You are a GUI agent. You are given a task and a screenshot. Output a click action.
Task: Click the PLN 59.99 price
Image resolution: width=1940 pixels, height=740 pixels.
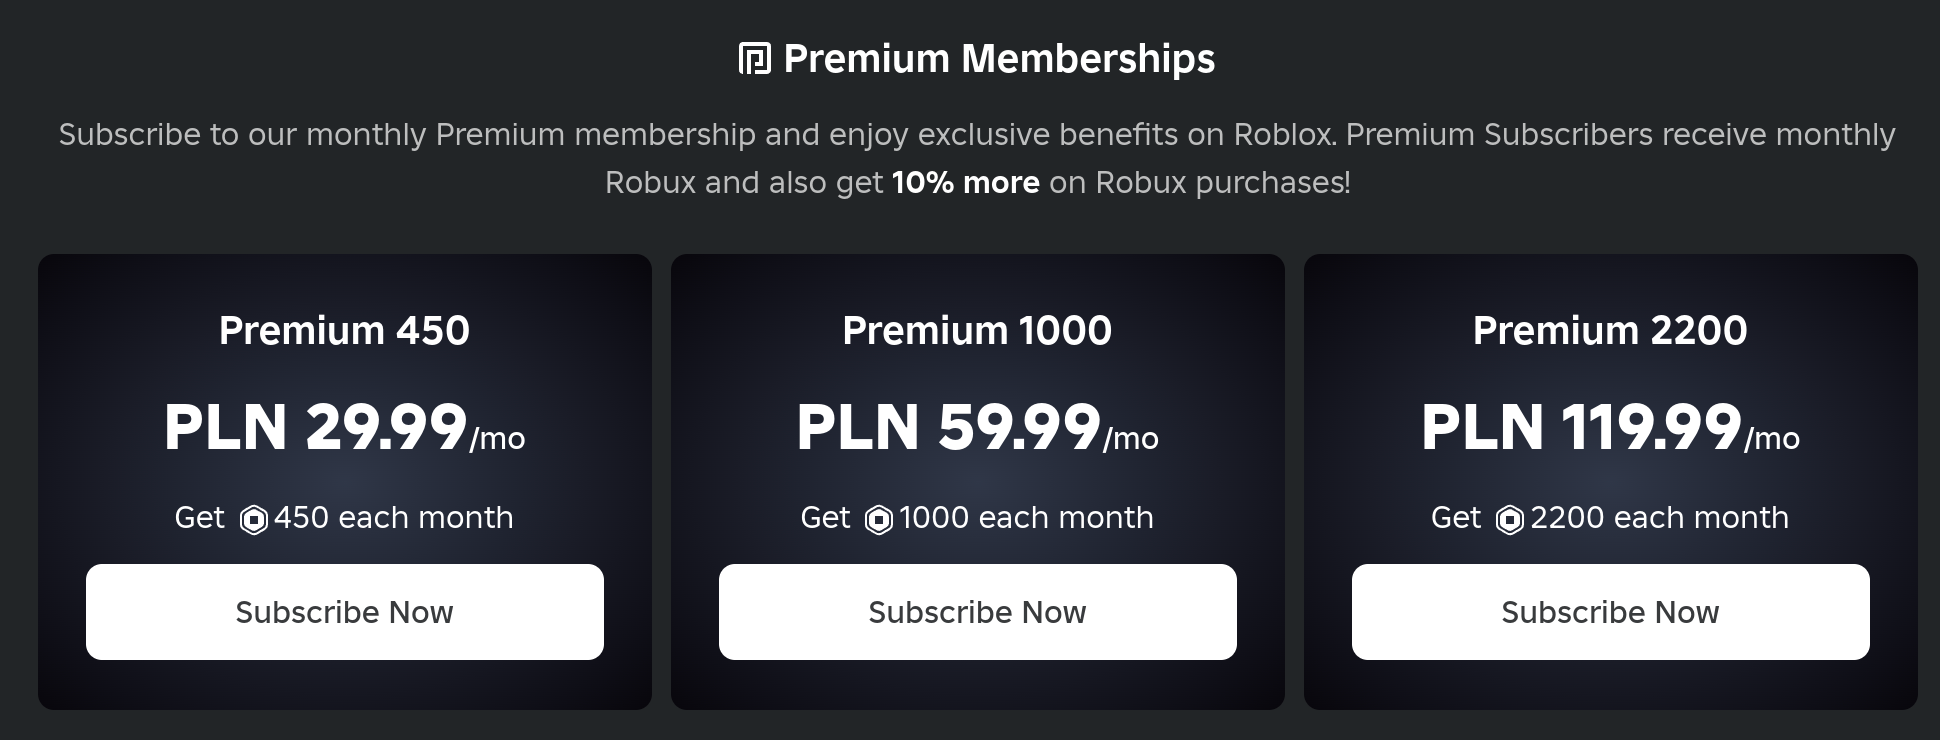coord(948,428)
